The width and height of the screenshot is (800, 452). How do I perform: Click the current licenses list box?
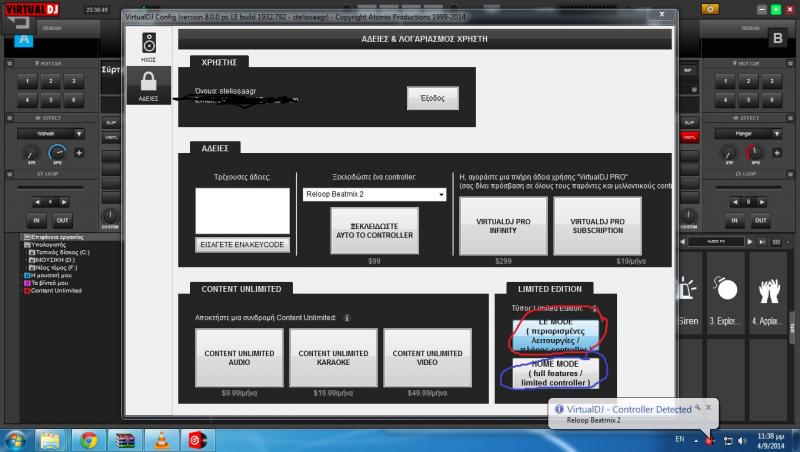tap(242, 211)
